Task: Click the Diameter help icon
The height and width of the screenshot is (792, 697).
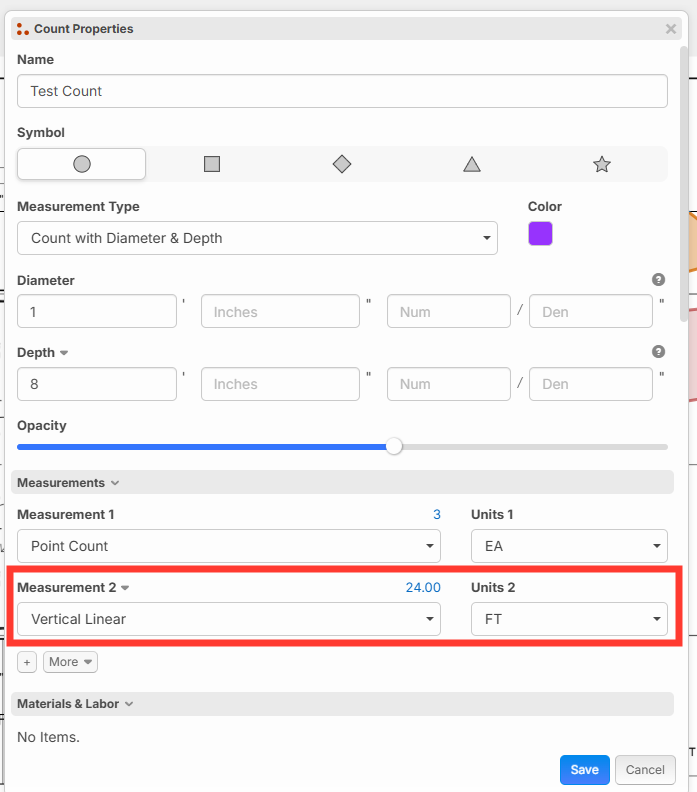Action: pos(658,280)
